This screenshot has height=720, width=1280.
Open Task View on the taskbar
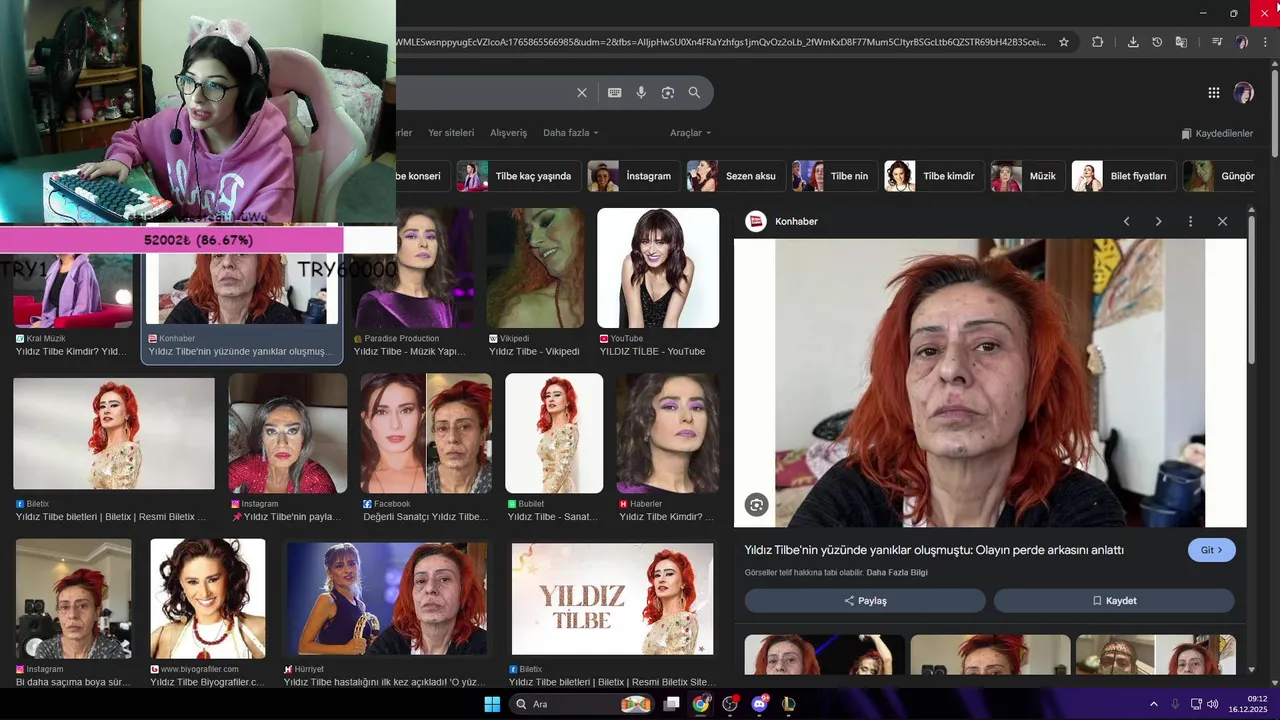[672, 704]
